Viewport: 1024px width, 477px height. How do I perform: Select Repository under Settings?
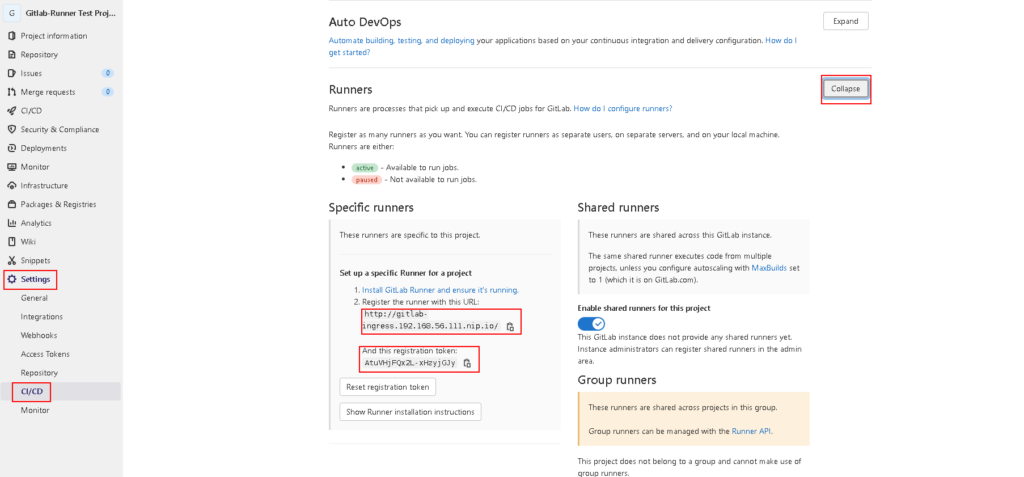click(39, 373)
